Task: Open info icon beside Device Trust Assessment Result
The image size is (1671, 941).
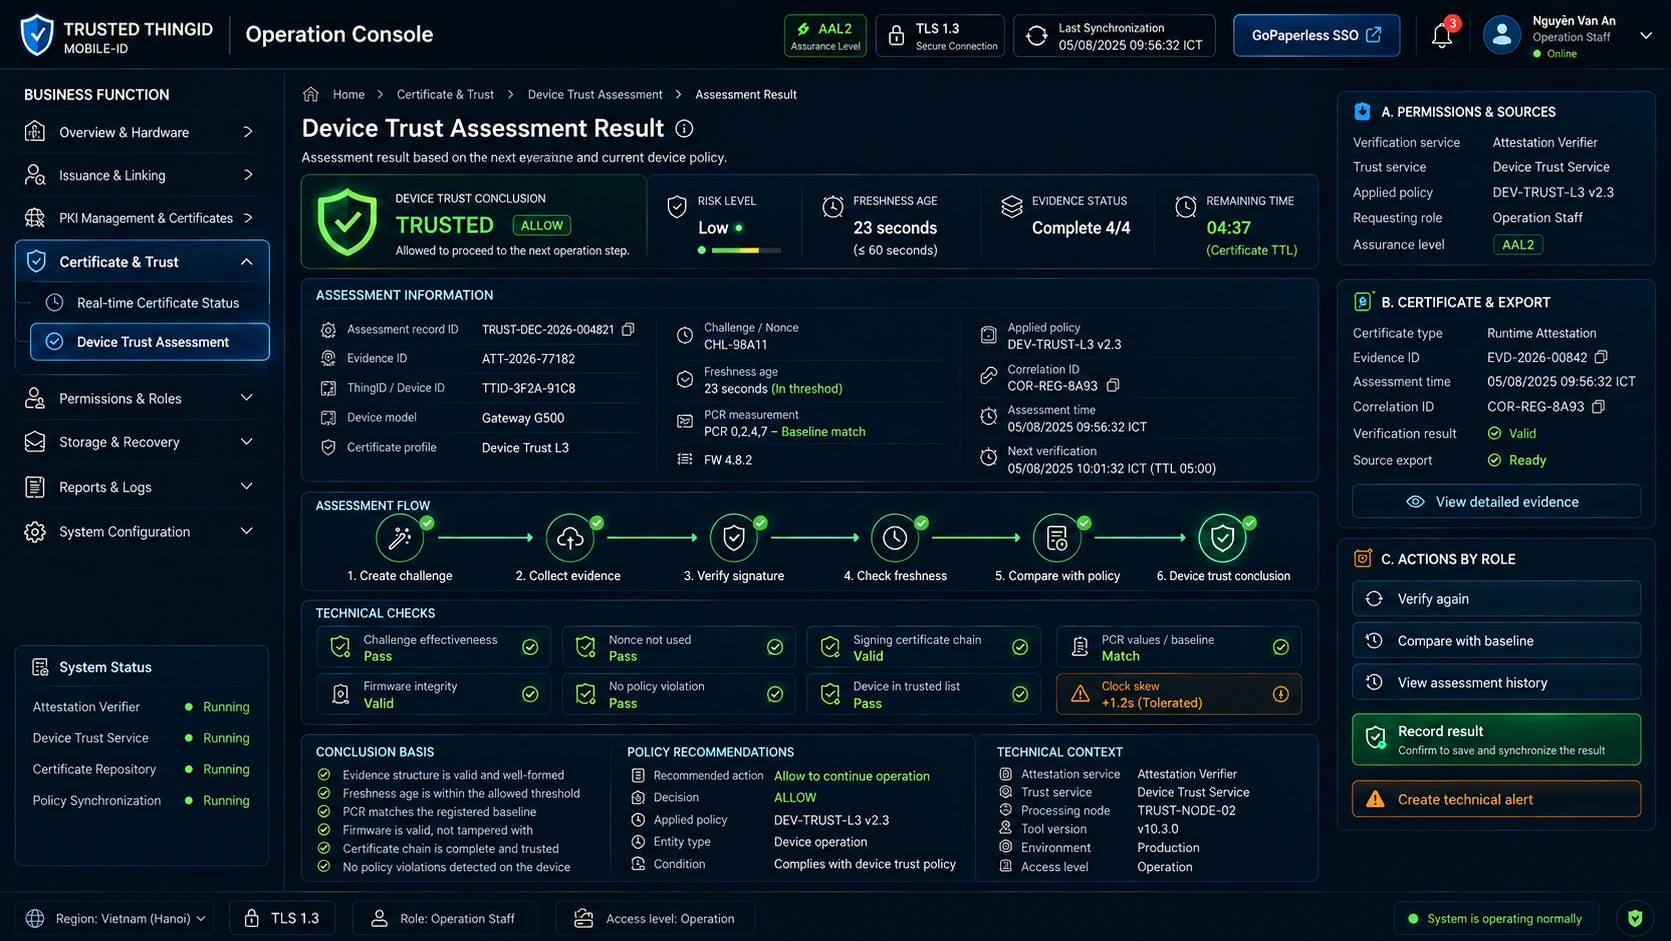Action: (x=684, y=129)
